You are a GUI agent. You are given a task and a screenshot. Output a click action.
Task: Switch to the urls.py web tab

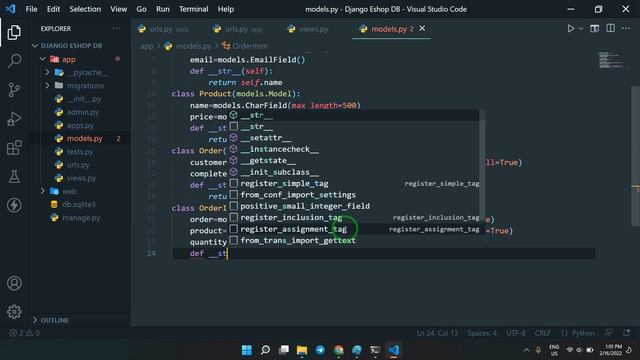tap(163, 29)
